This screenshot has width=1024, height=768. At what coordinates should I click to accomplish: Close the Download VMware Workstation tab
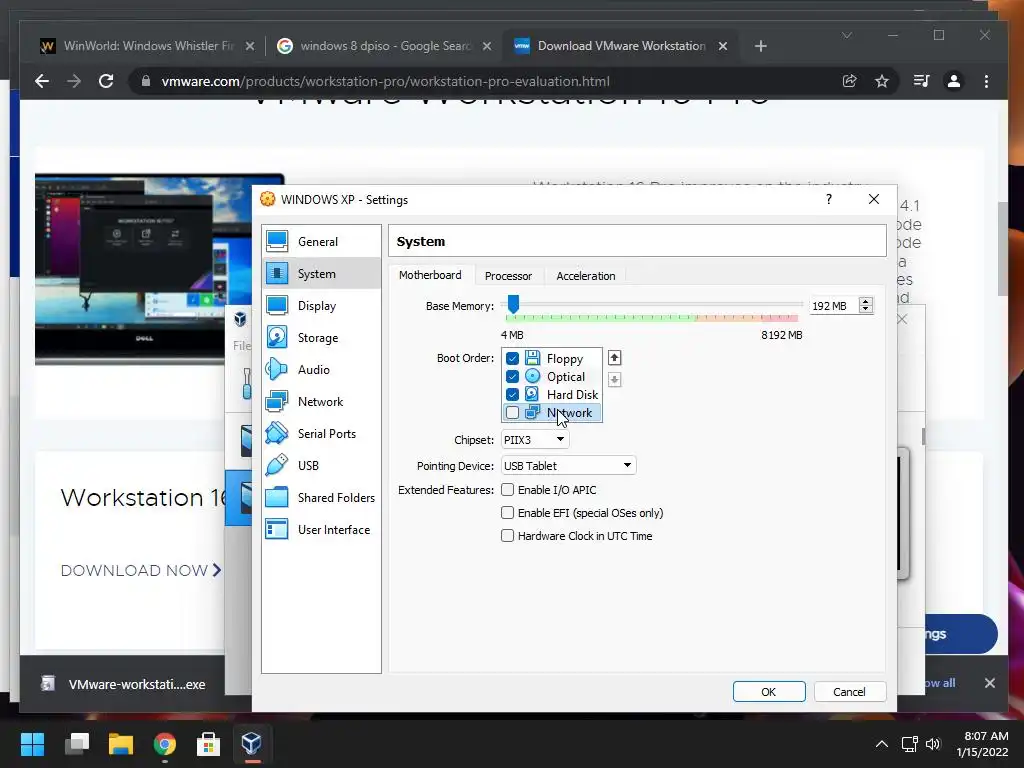click(723, 46)
